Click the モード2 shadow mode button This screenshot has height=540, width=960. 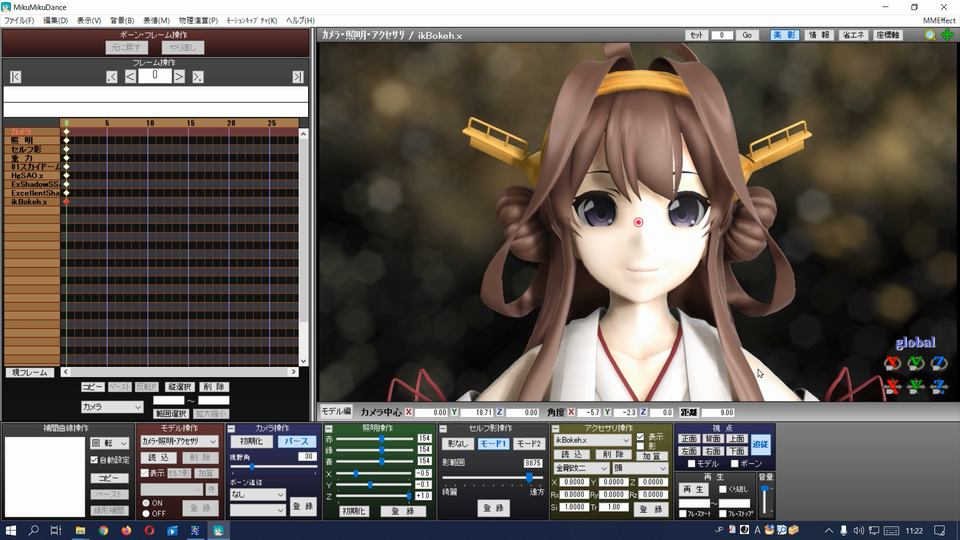pos(529,443)
